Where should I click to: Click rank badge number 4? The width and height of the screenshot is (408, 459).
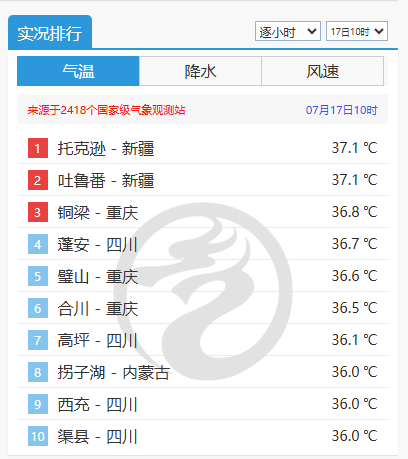point(38,244)
